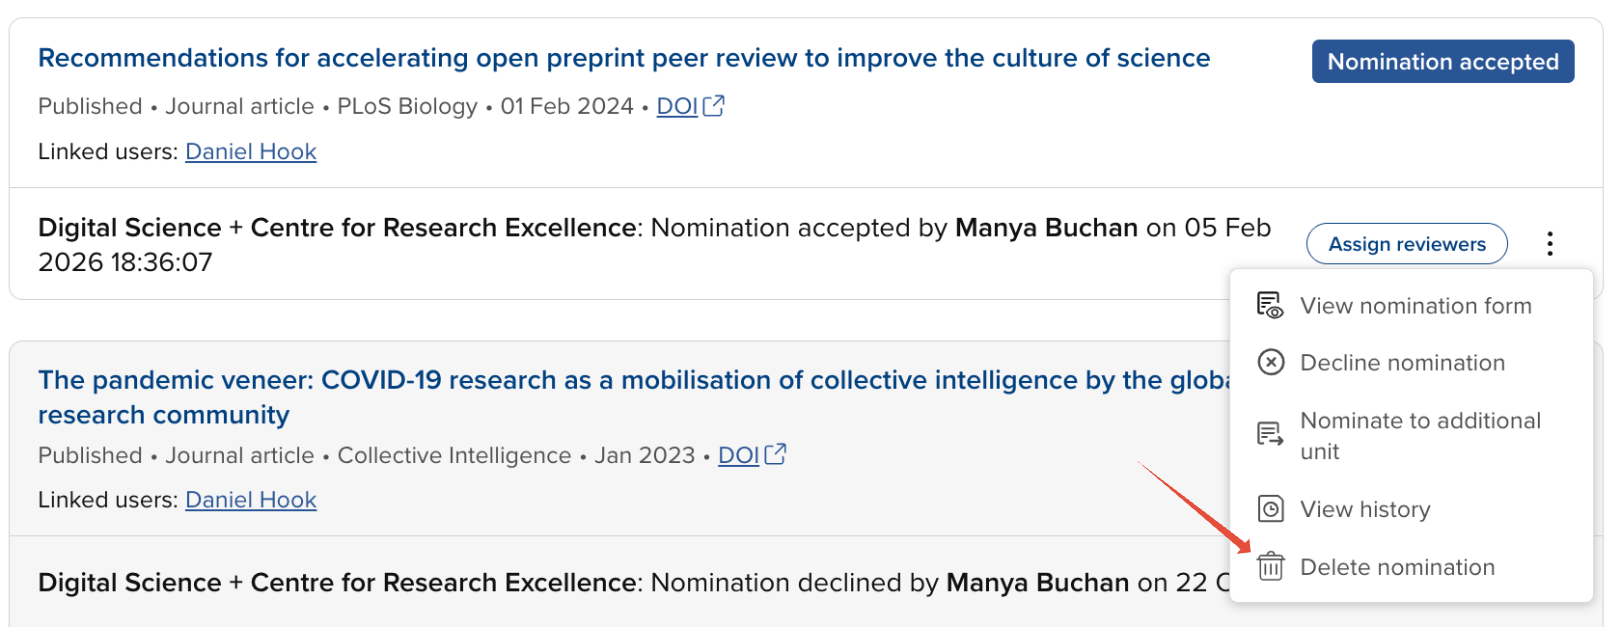Open Daniel Hook under the PLoS Biology article

251,152
